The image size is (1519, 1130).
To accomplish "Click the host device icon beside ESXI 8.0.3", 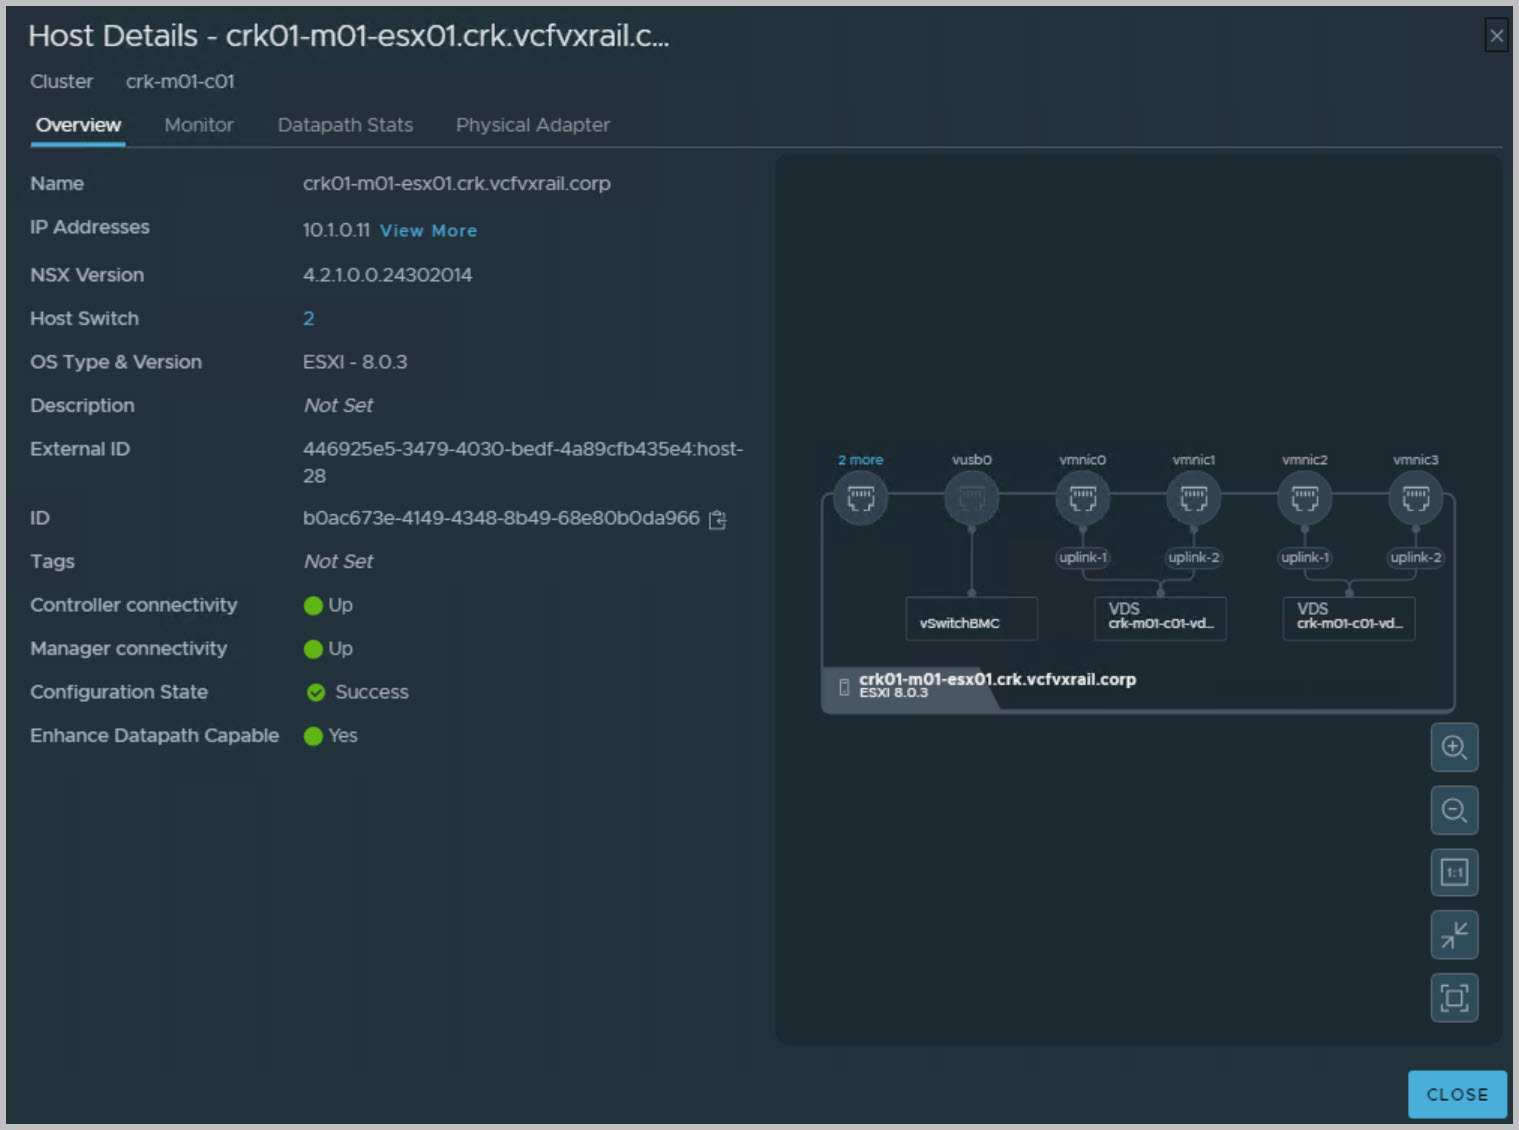I will tap(844, 687).
